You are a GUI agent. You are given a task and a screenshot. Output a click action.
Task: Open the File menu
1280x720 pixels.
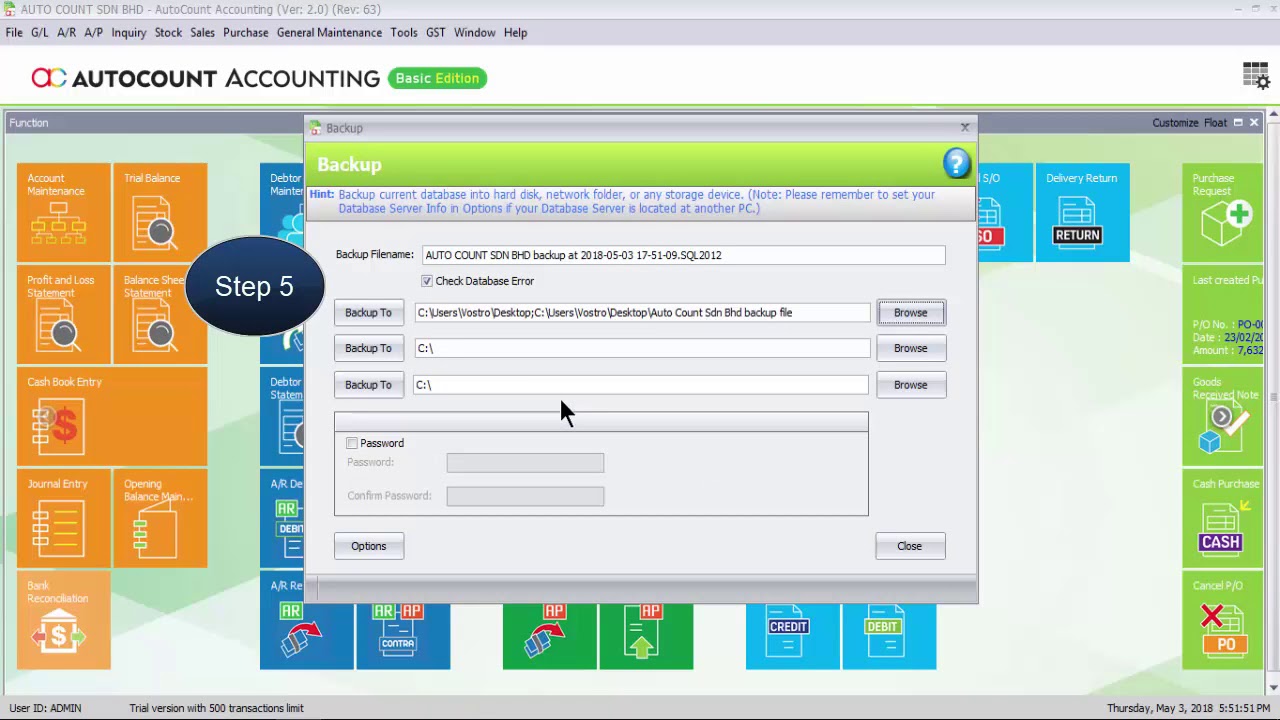14,32
